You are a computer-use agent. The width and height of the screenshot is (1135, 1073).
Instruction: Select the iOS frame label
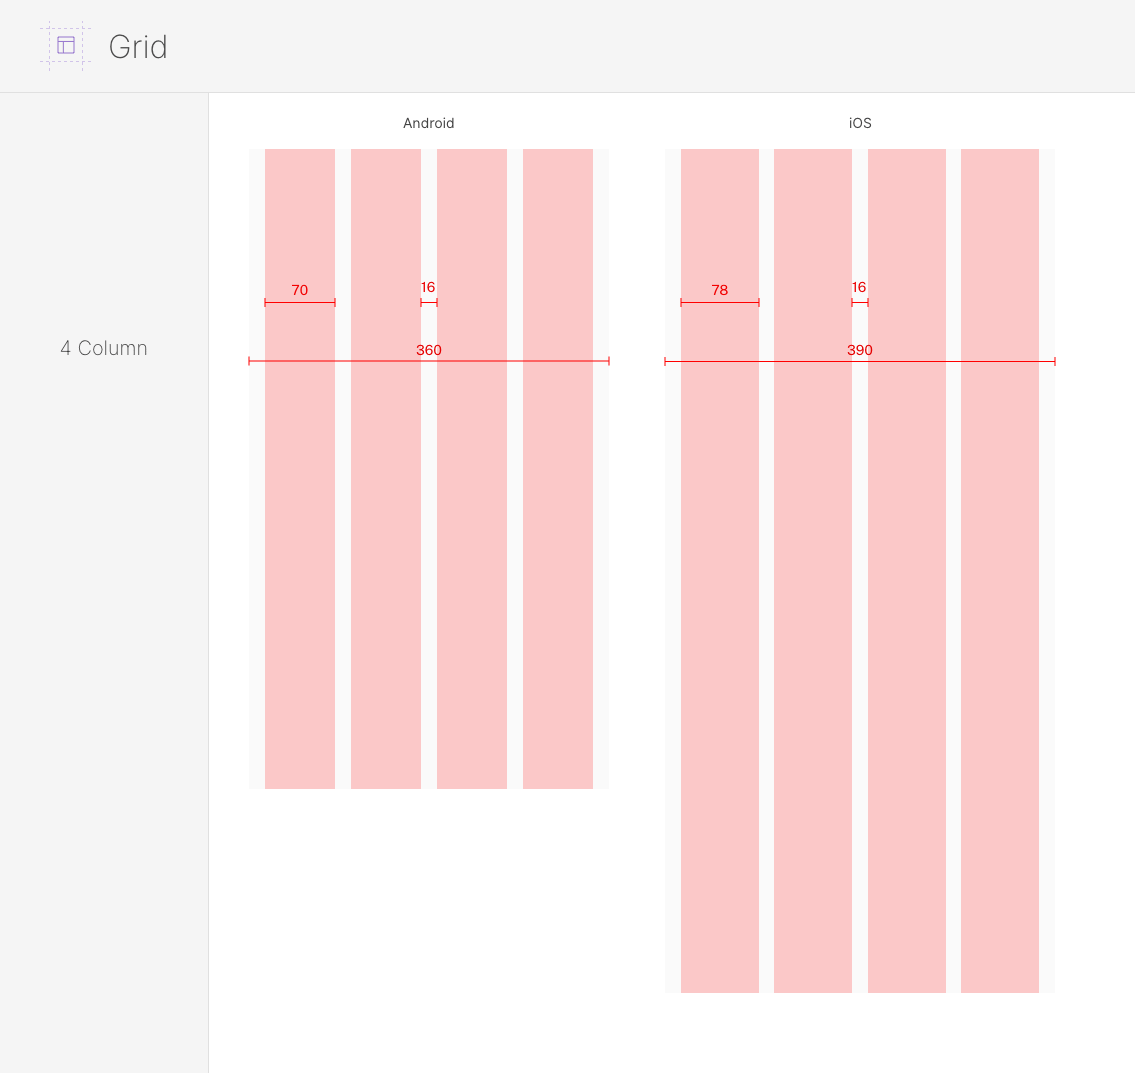point(860,123)
